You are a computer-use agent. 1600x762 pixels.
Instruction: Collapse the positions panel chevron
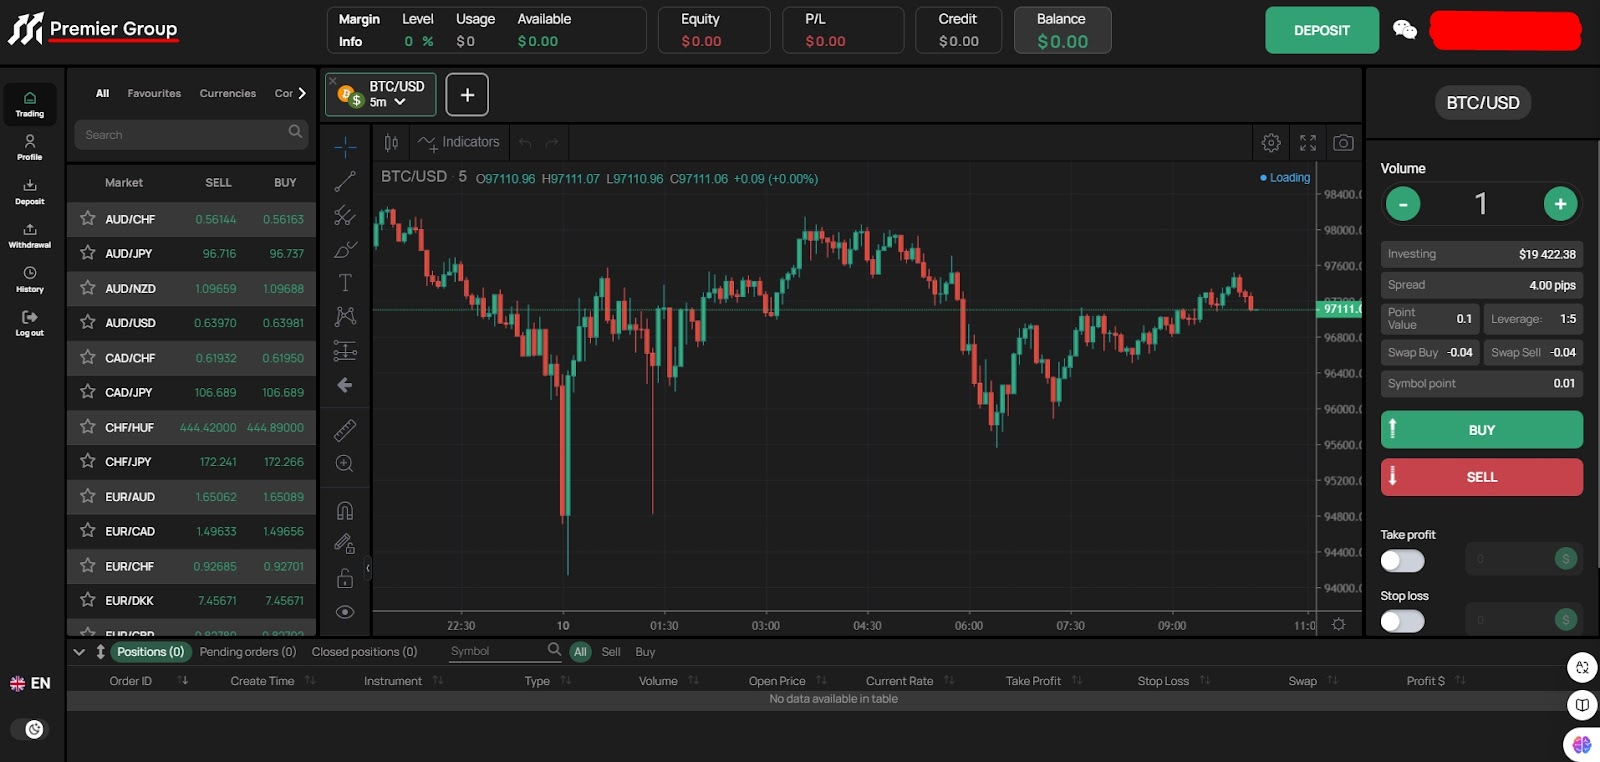click(x=79, y=652)
